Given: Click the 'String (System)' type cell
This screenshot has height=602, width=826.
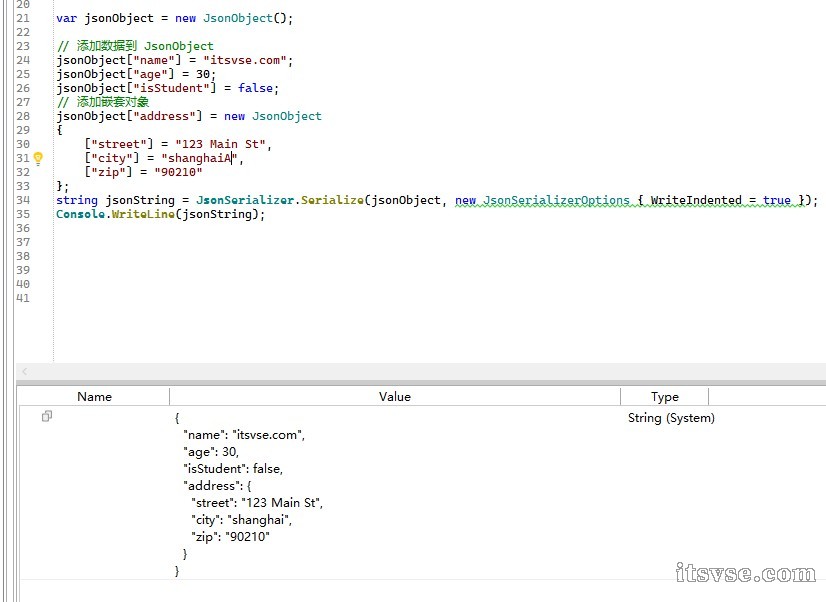Looking at the screenshot, I should click(671, 418).
